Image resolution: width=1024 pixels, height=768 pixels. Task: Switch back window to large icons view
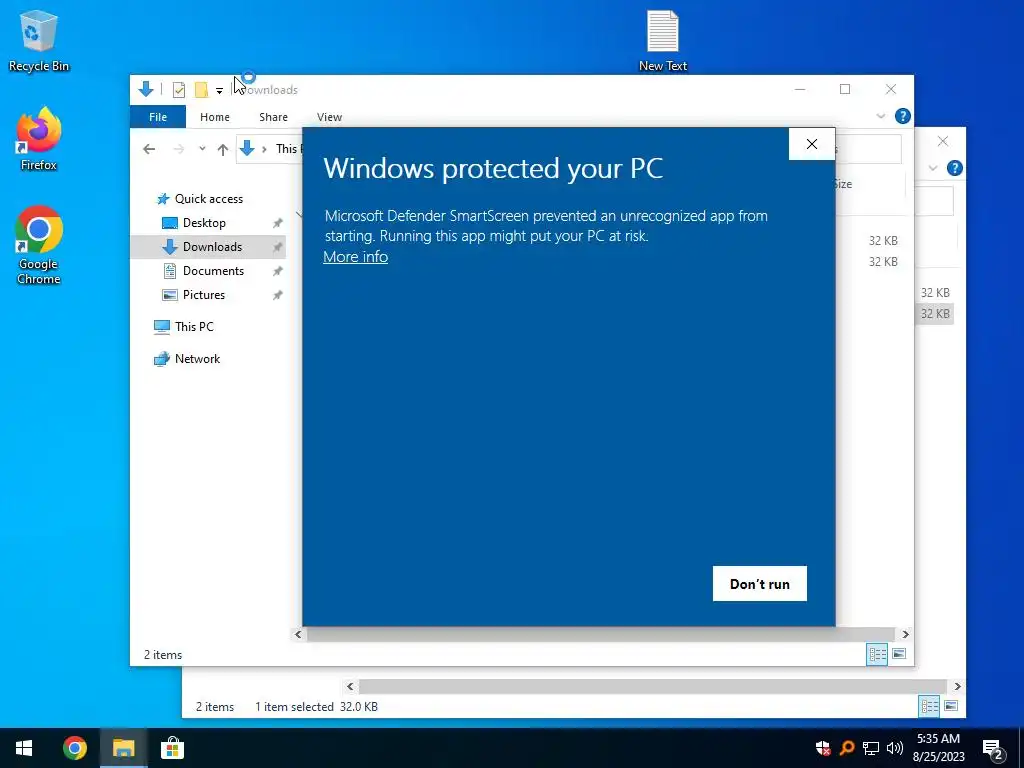952,706
